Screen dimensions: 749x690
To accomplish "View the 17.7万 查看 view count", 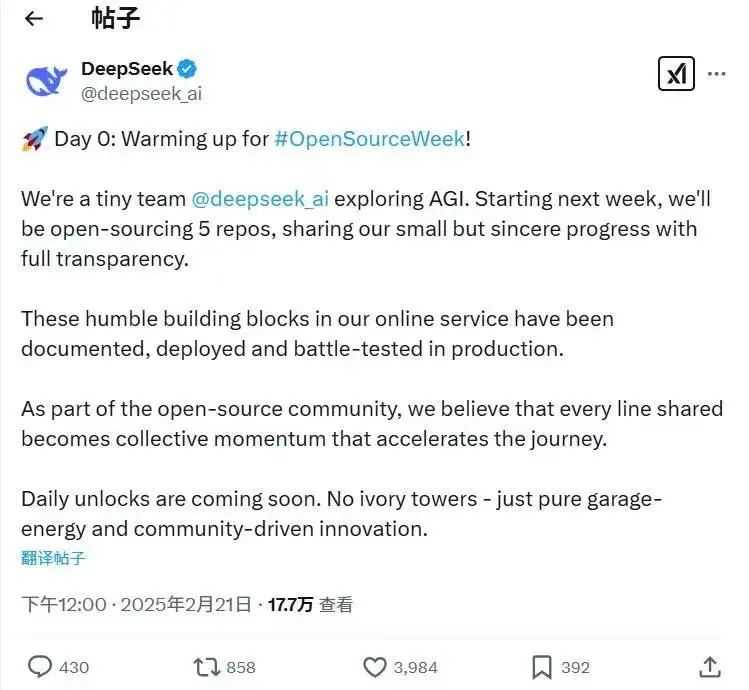I will (x=310, y=604).
